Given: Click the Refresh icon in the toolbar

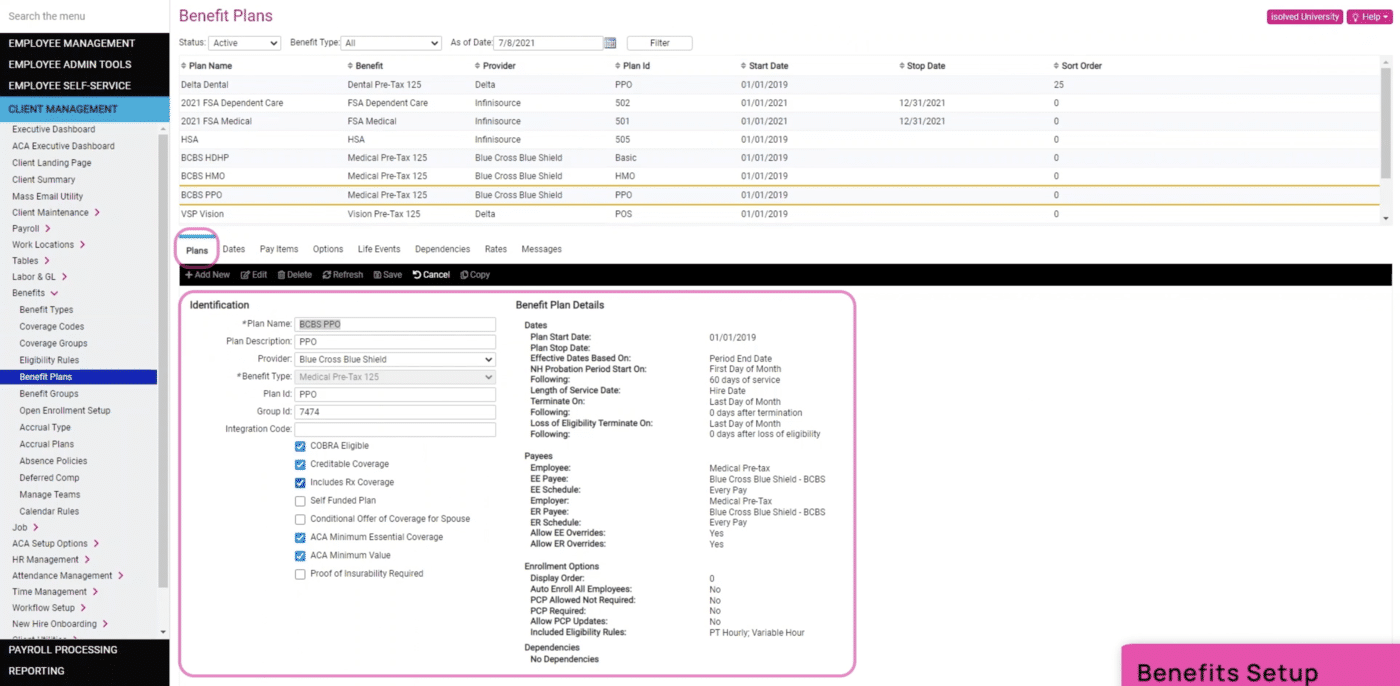Looking at the screenshot, I should click(327, 274).
